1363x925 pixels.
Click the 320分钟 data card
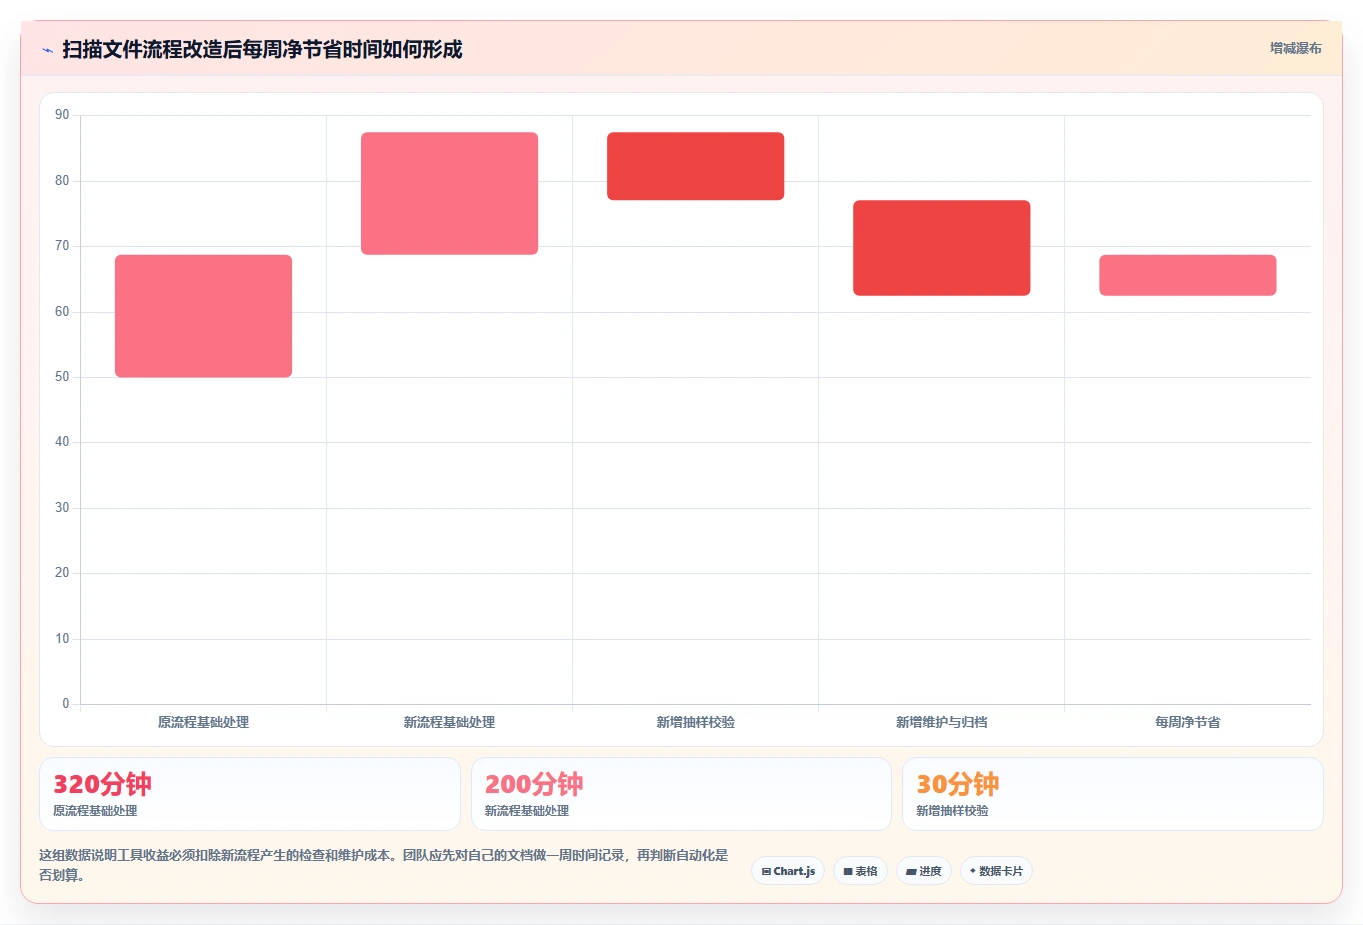point(250,794)
